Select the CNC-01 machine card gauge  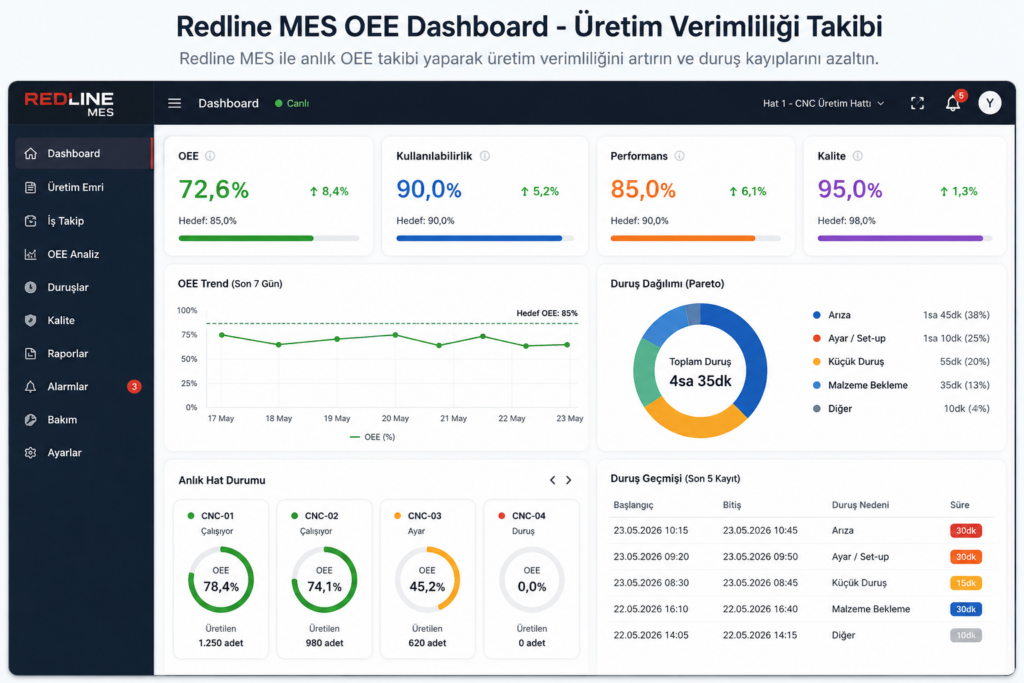point(221,579)
